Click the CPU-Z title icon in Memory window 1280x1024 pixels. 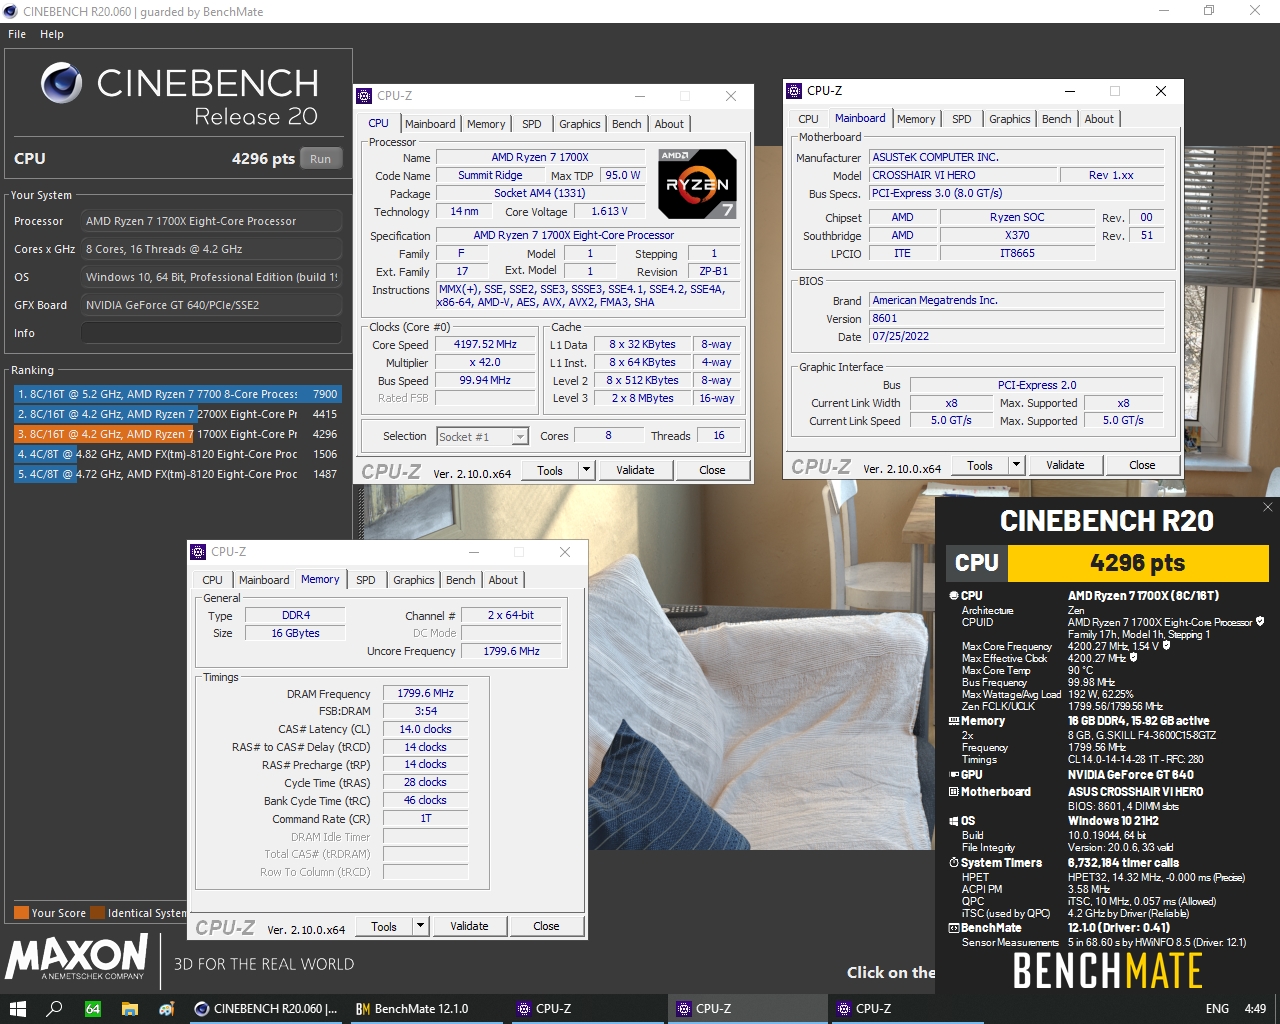tap(198, 552)
